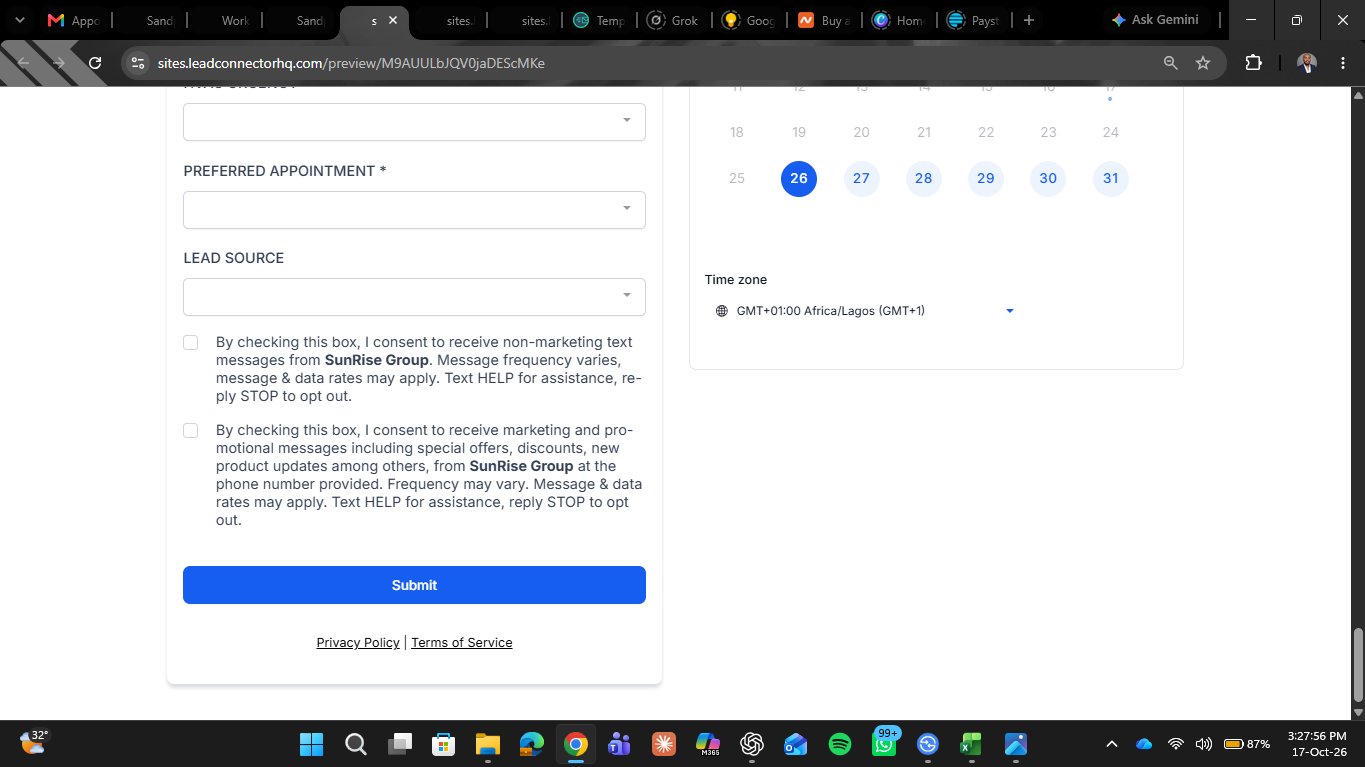Image resolution: width=1365 pixels, height=767 pixels.
Task: Switch to the Buy a tab
Action: 822,20
